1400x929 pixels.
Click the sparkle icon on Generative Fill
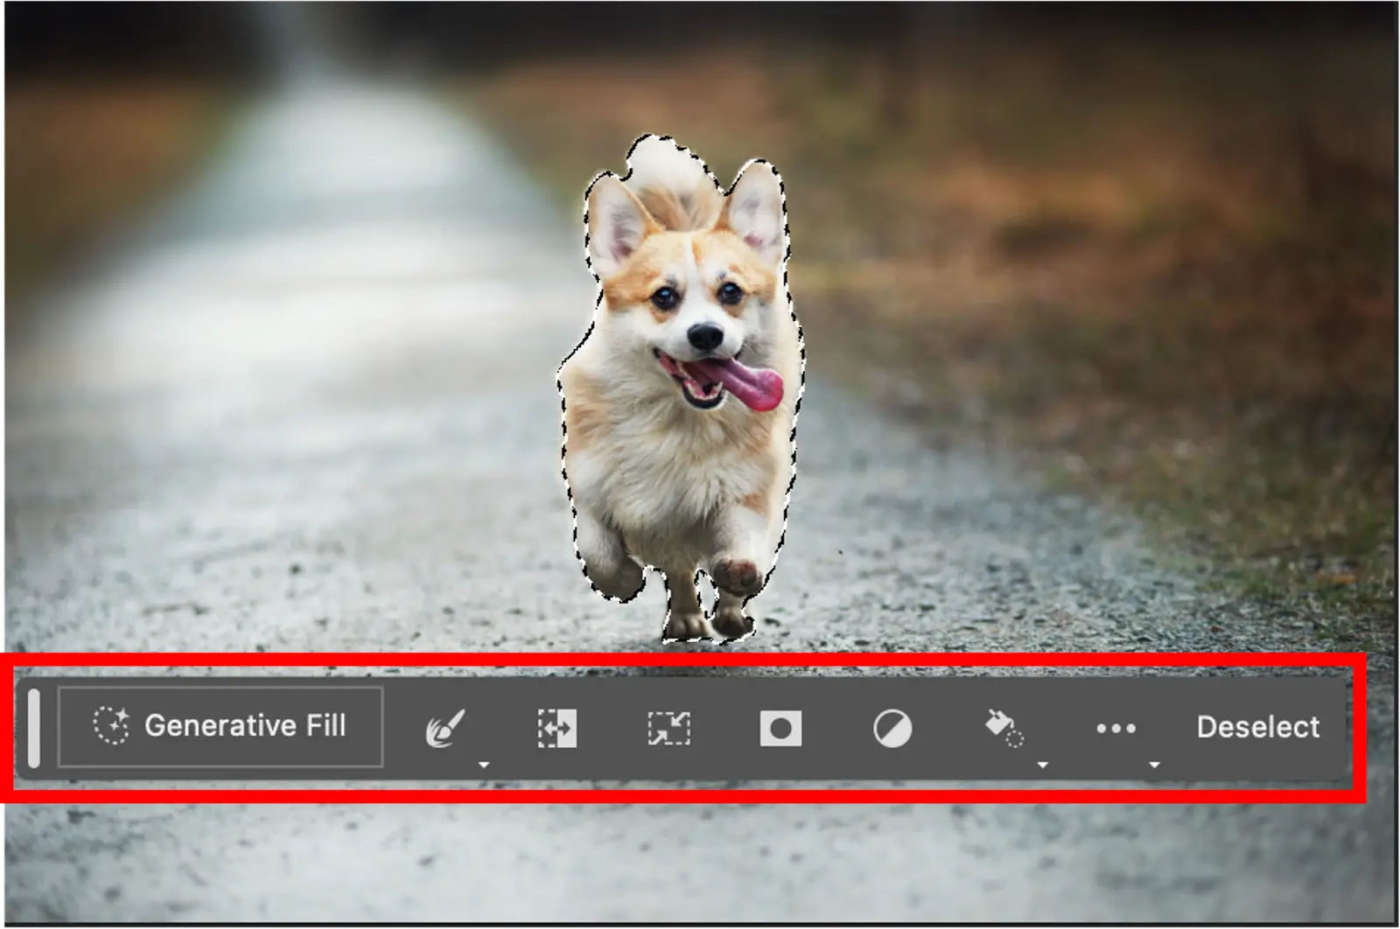[112, 726]
